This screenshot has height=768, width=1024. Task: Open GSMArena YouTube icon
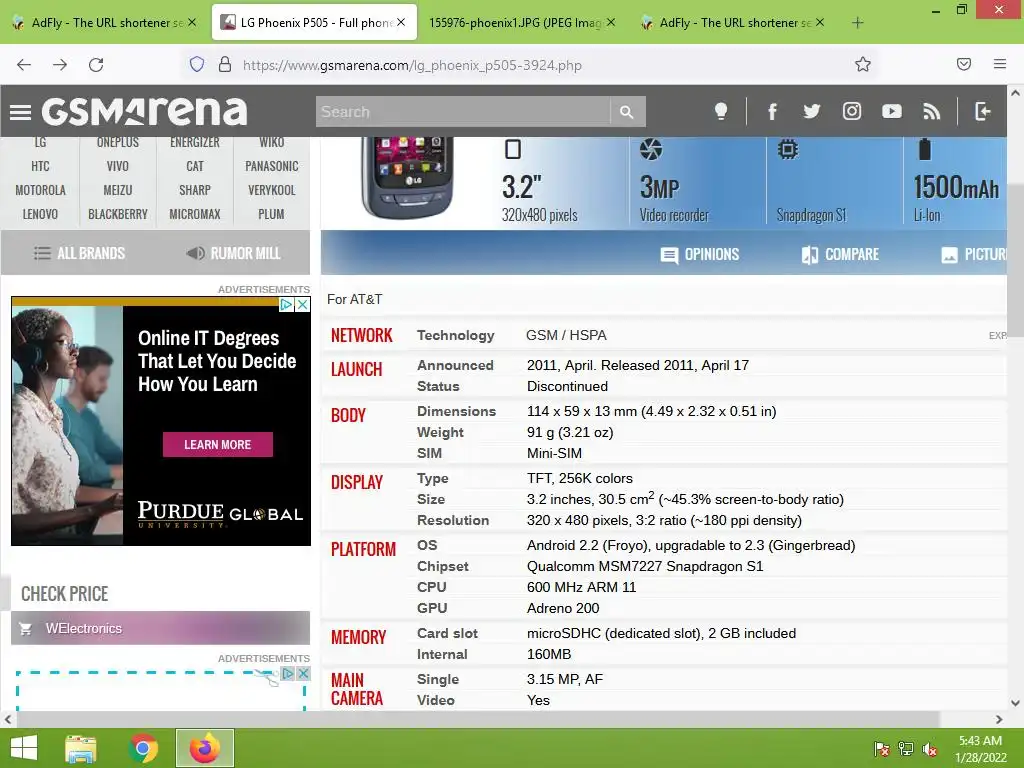(891, 111)
